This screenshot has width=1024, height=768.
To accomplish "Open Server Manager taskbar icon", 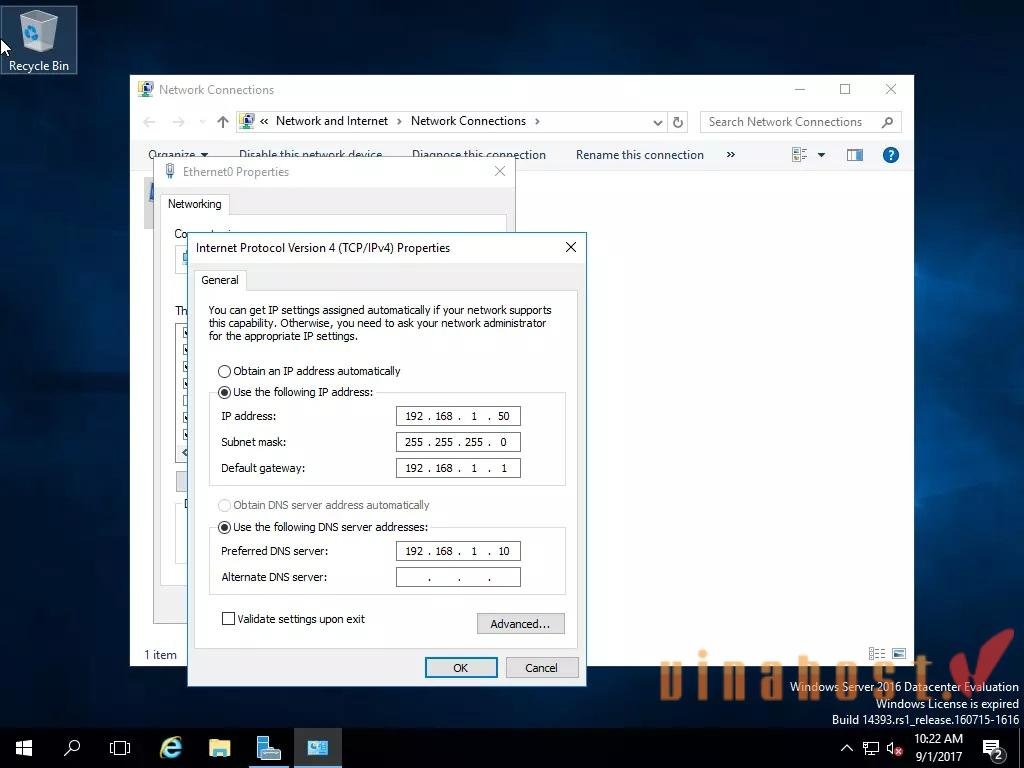I will 268,748.
